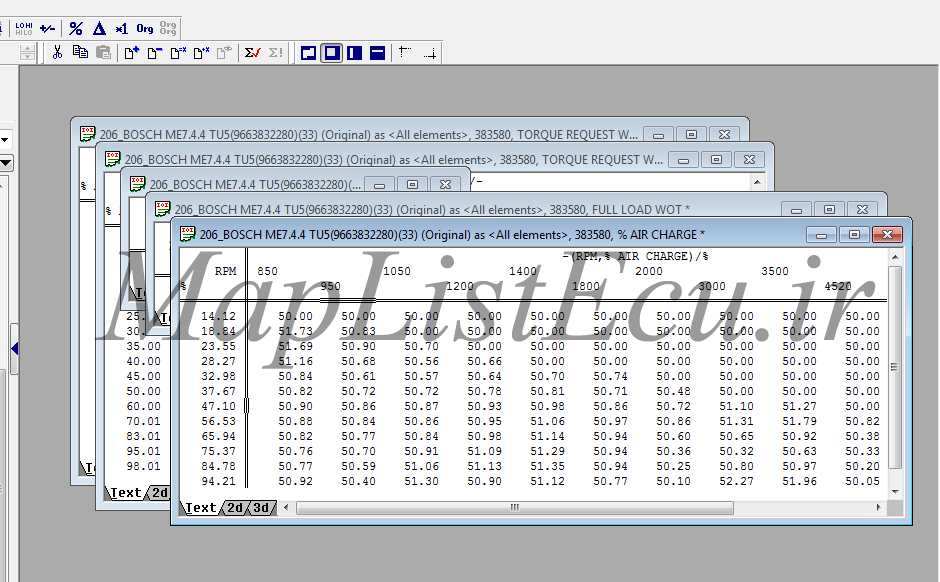Select cell with value 51.35
This screenshot has height=582, width=940.
547,466
